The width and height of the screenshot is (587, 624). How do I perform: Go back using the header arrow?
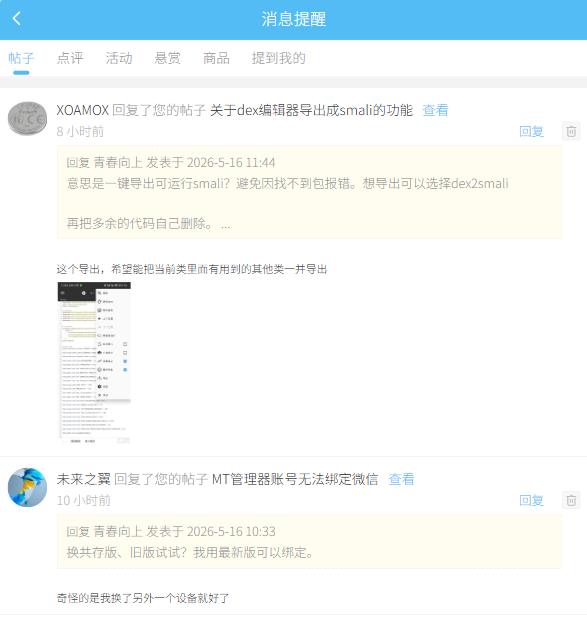point(17,19)
